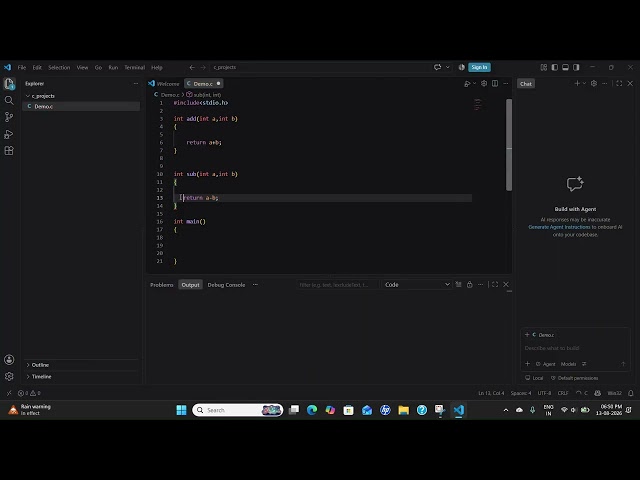
Task: Open the Extensions view
Action: tap(9, 151)
